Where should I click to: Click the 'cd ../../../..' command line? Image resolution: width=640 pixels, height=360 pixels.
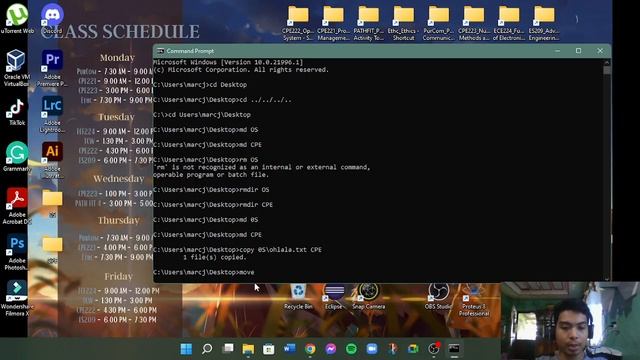click(222, 100)
